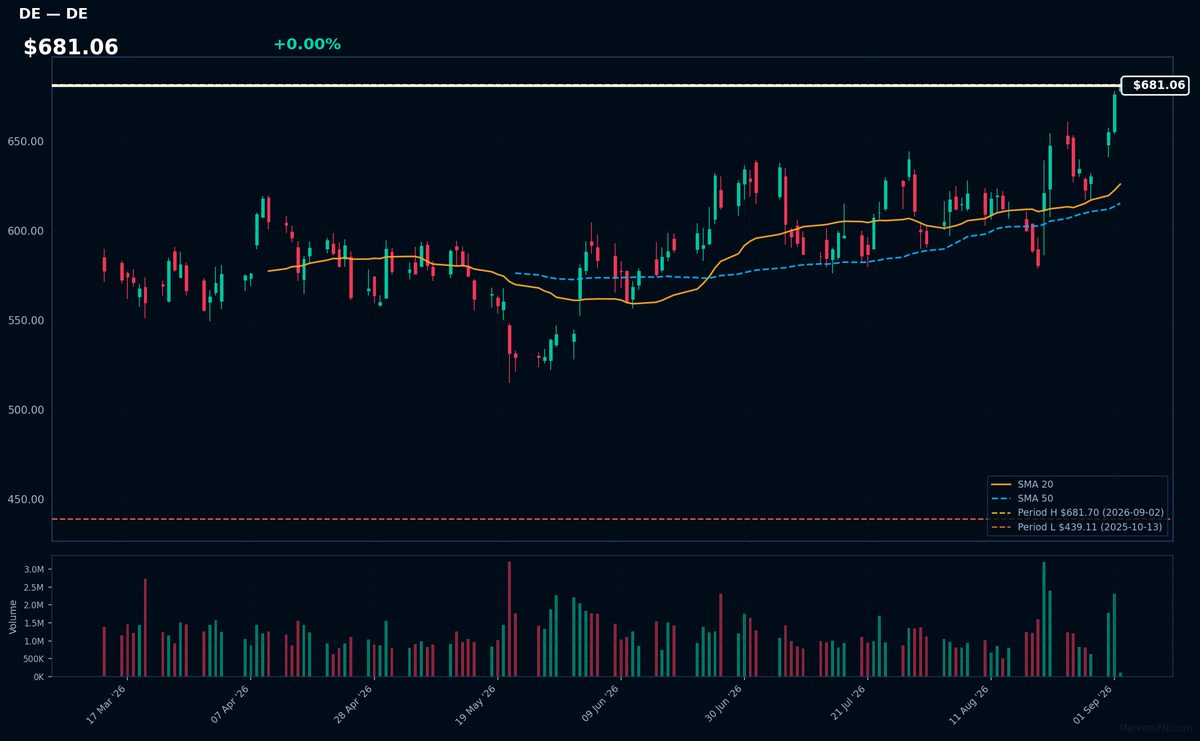Viewport: 1200px width, 741px height.
Task: Click the +0.00% change value
Action: pyautogui.click(x=307, y=44)
